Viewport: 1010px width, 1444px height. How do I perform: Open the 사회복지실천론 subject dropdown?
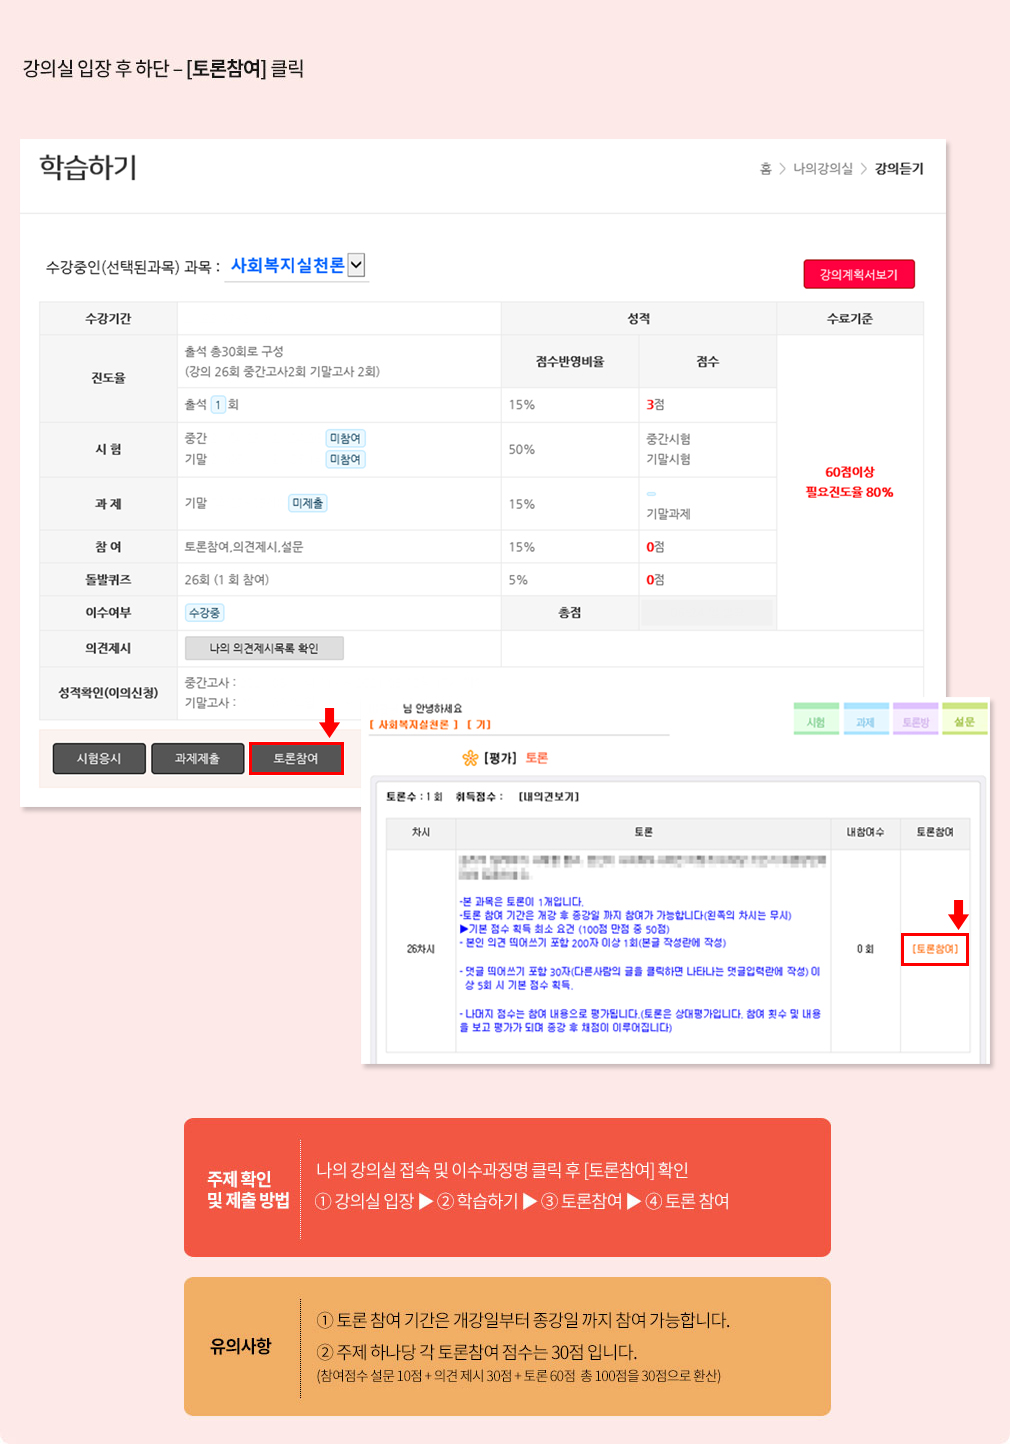358,265
